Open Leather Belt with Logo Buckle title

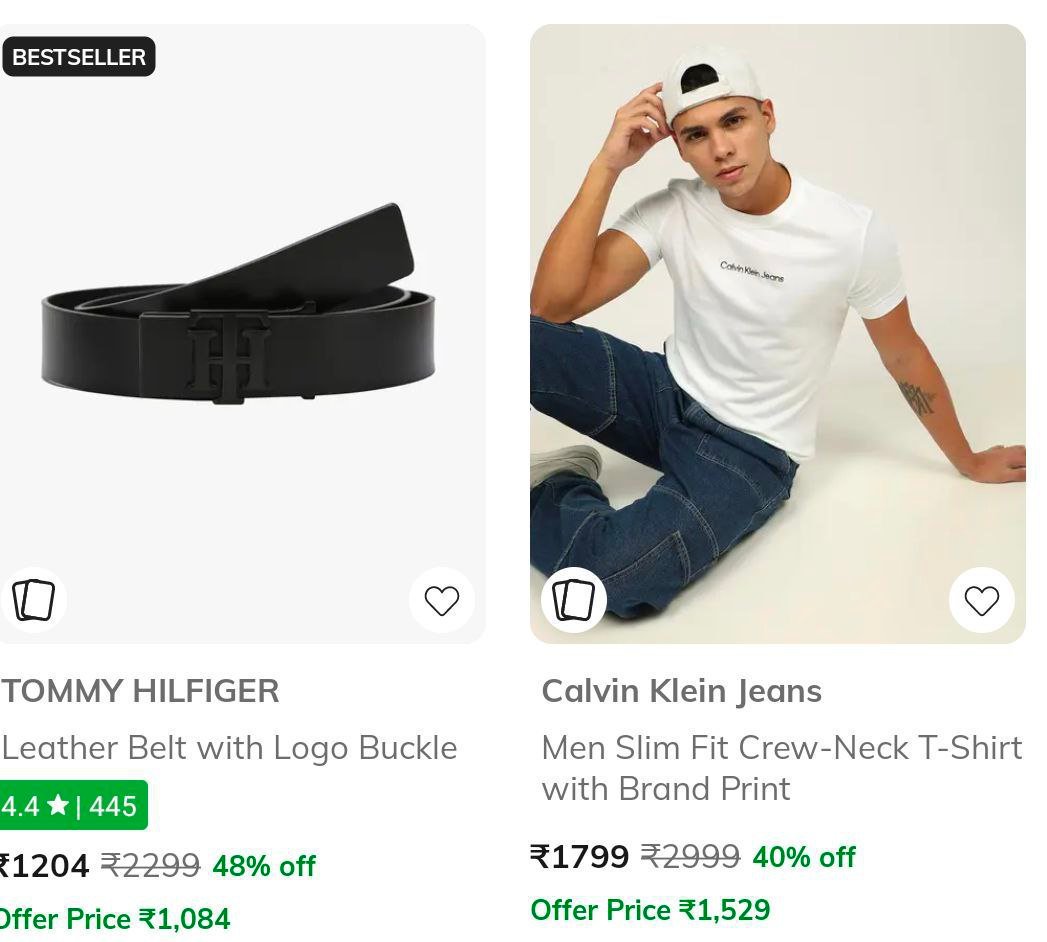point(229,748)
